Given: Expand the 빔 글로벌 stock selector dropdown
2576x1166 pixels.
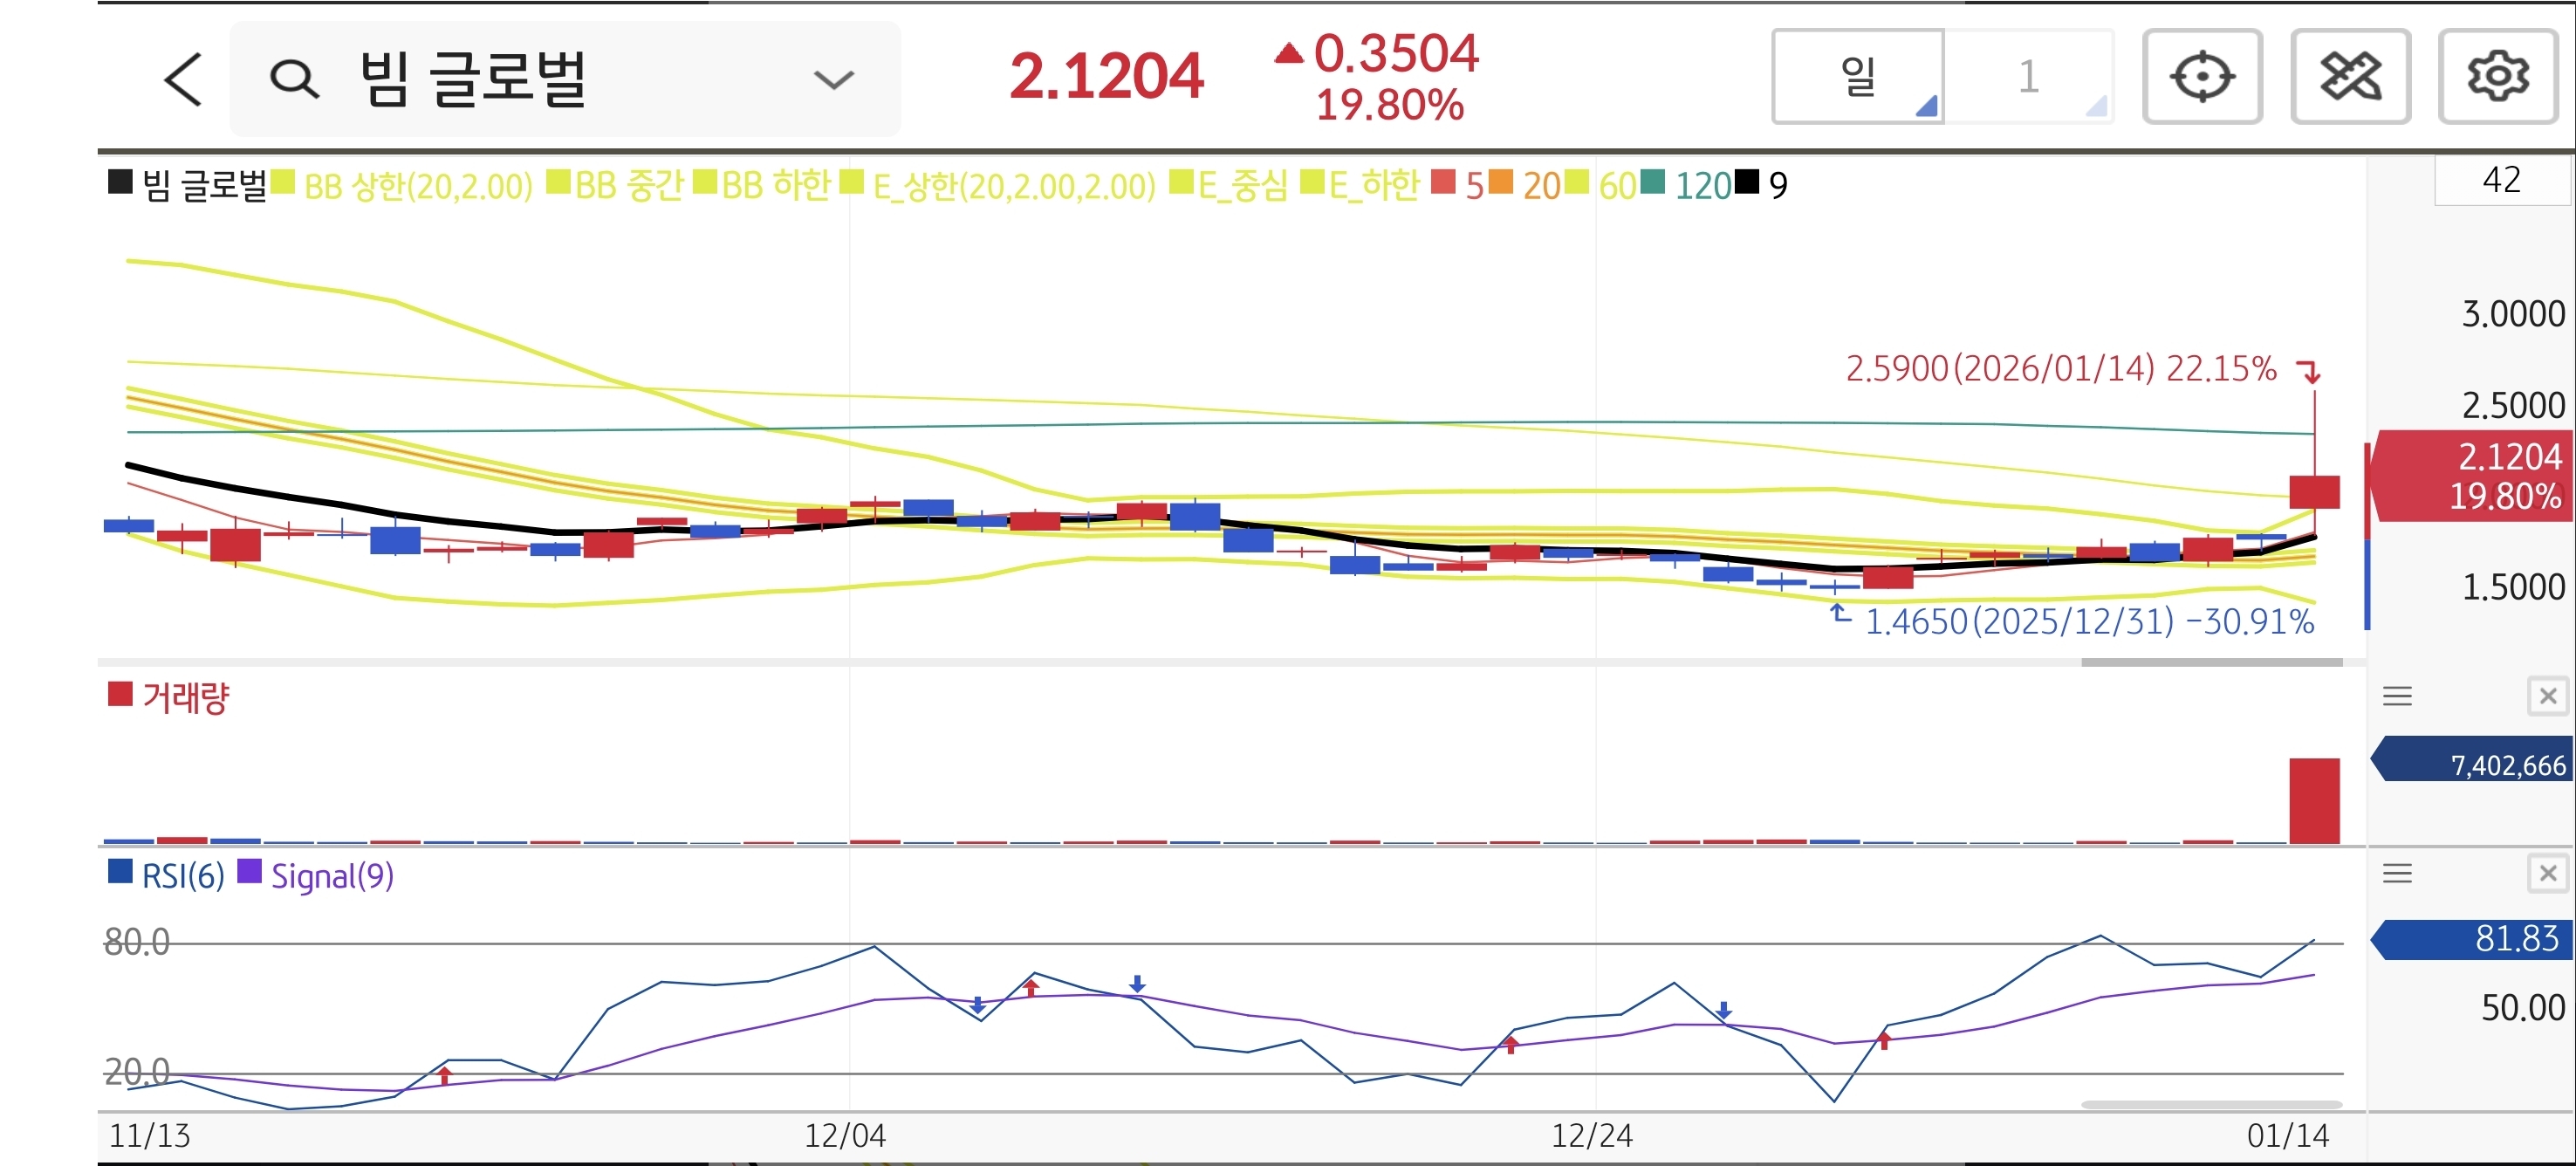Looking at the screenshot, I should coord(833,79).
